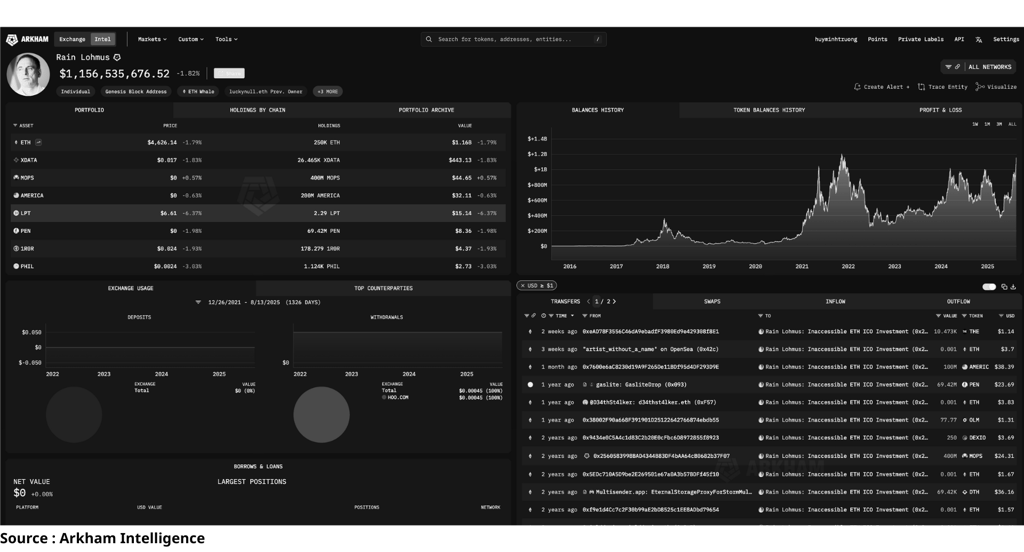Click the ETH Whale tag
1024x552 pixels.
point(198,91)
